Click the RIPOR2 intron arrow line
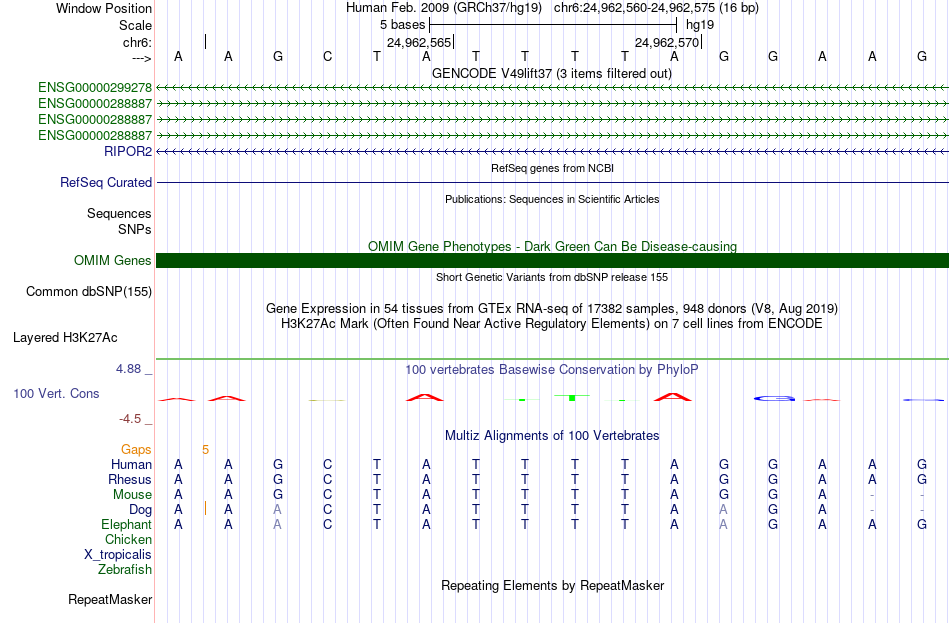Screen dimensions: 950x623 tap(552, 152)
